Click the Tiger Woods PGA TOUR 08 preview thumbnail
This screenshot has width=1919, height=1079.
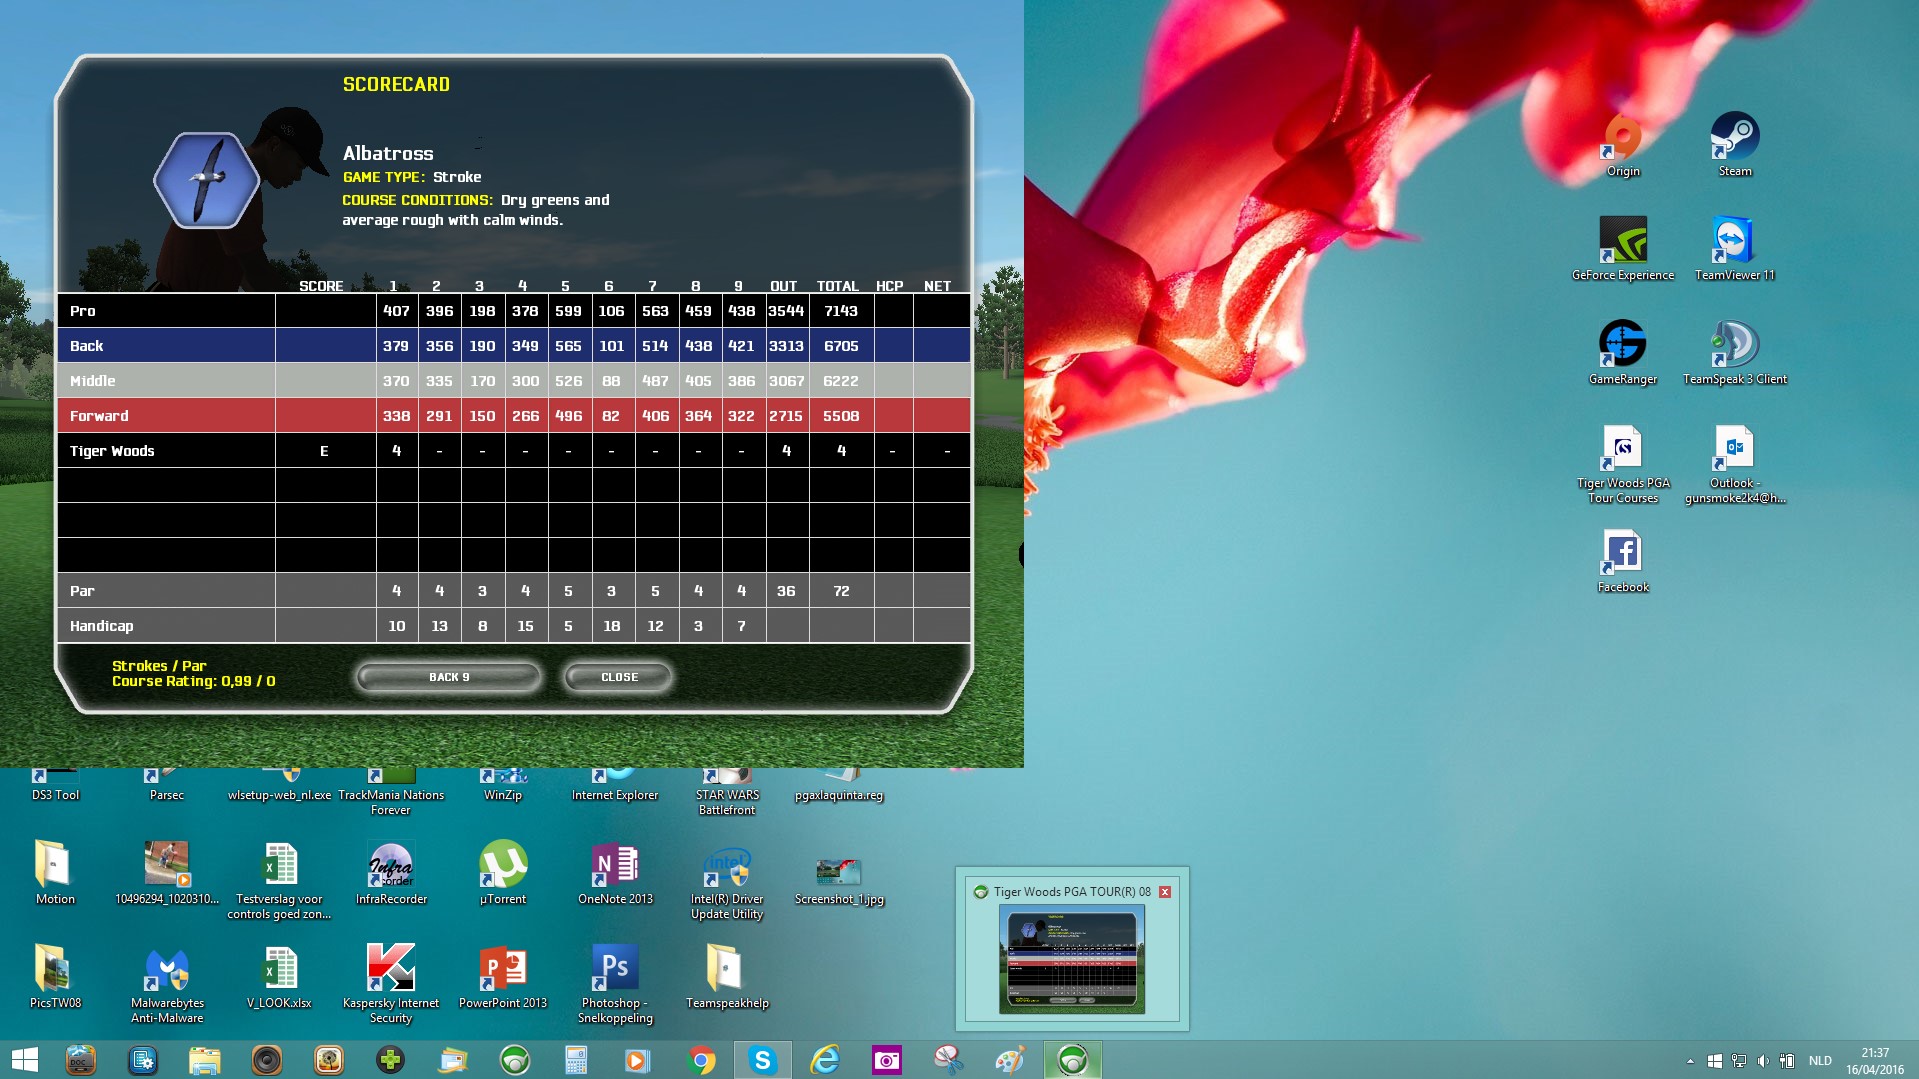pyautogui.click(x=1072, y=958)
